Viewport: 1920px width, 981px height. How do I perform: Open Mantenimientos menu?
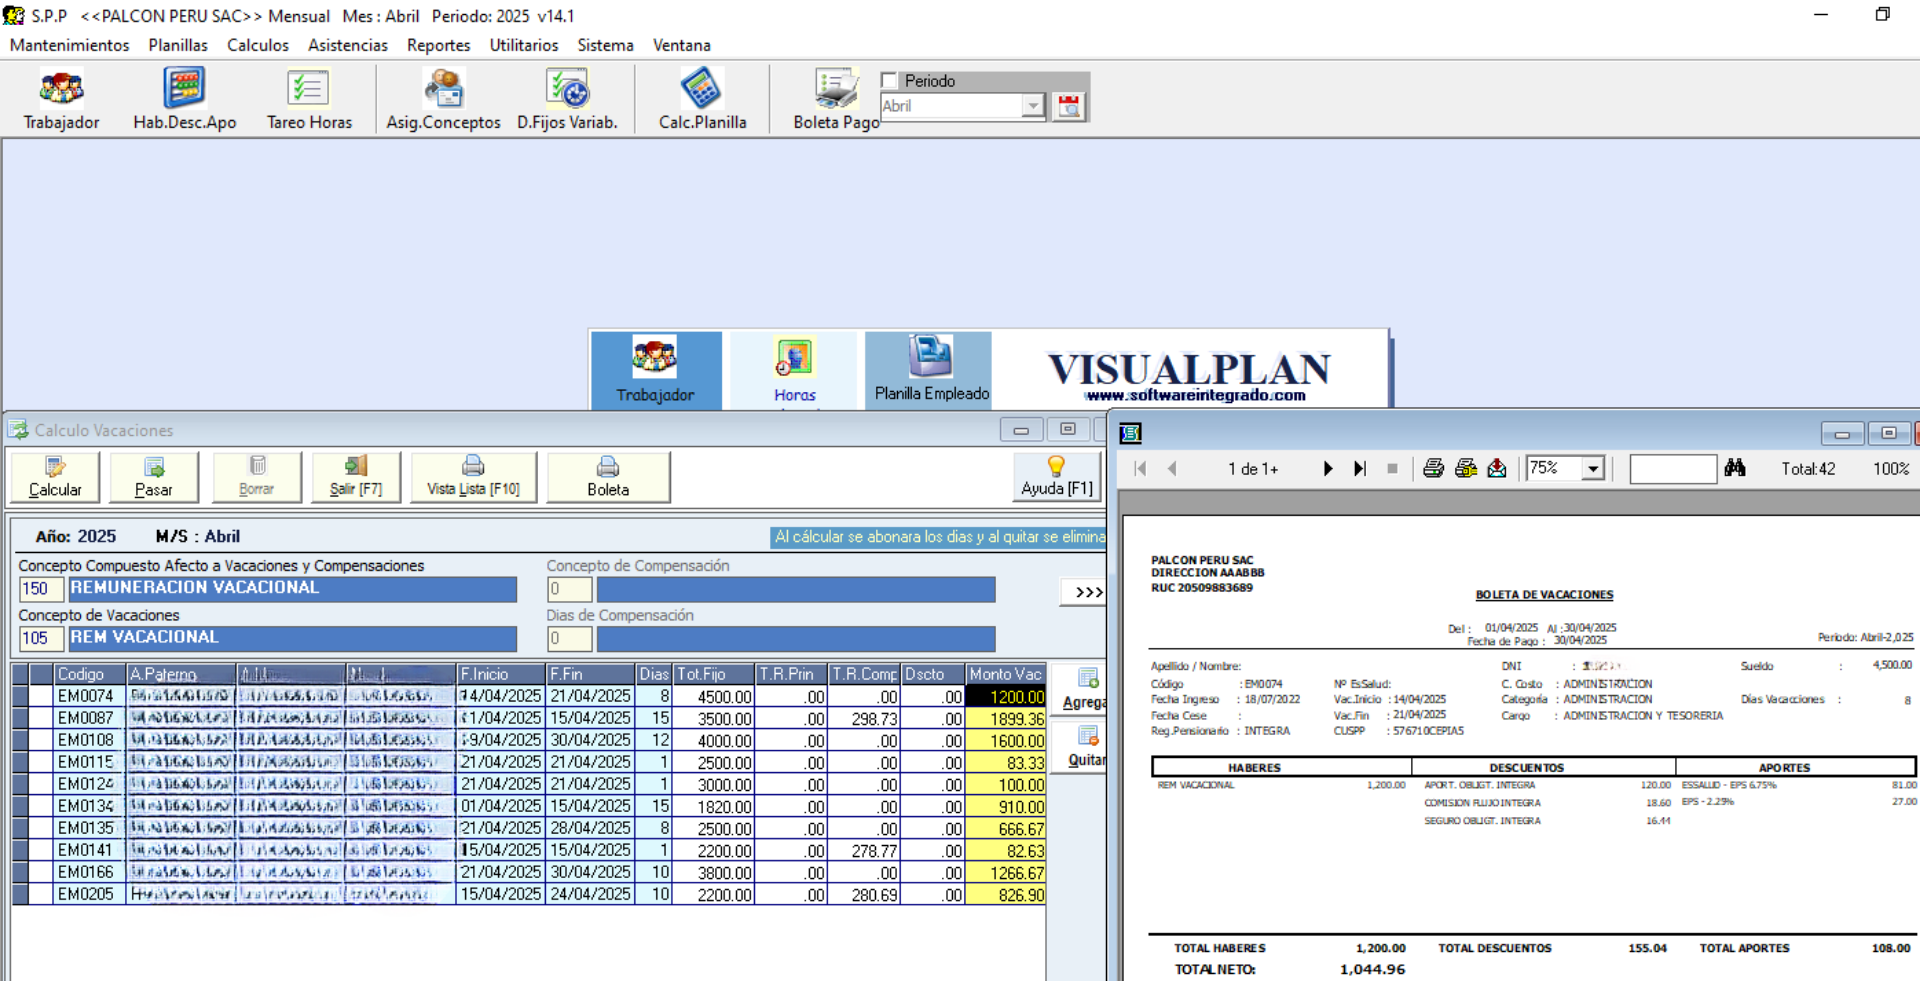69,45
